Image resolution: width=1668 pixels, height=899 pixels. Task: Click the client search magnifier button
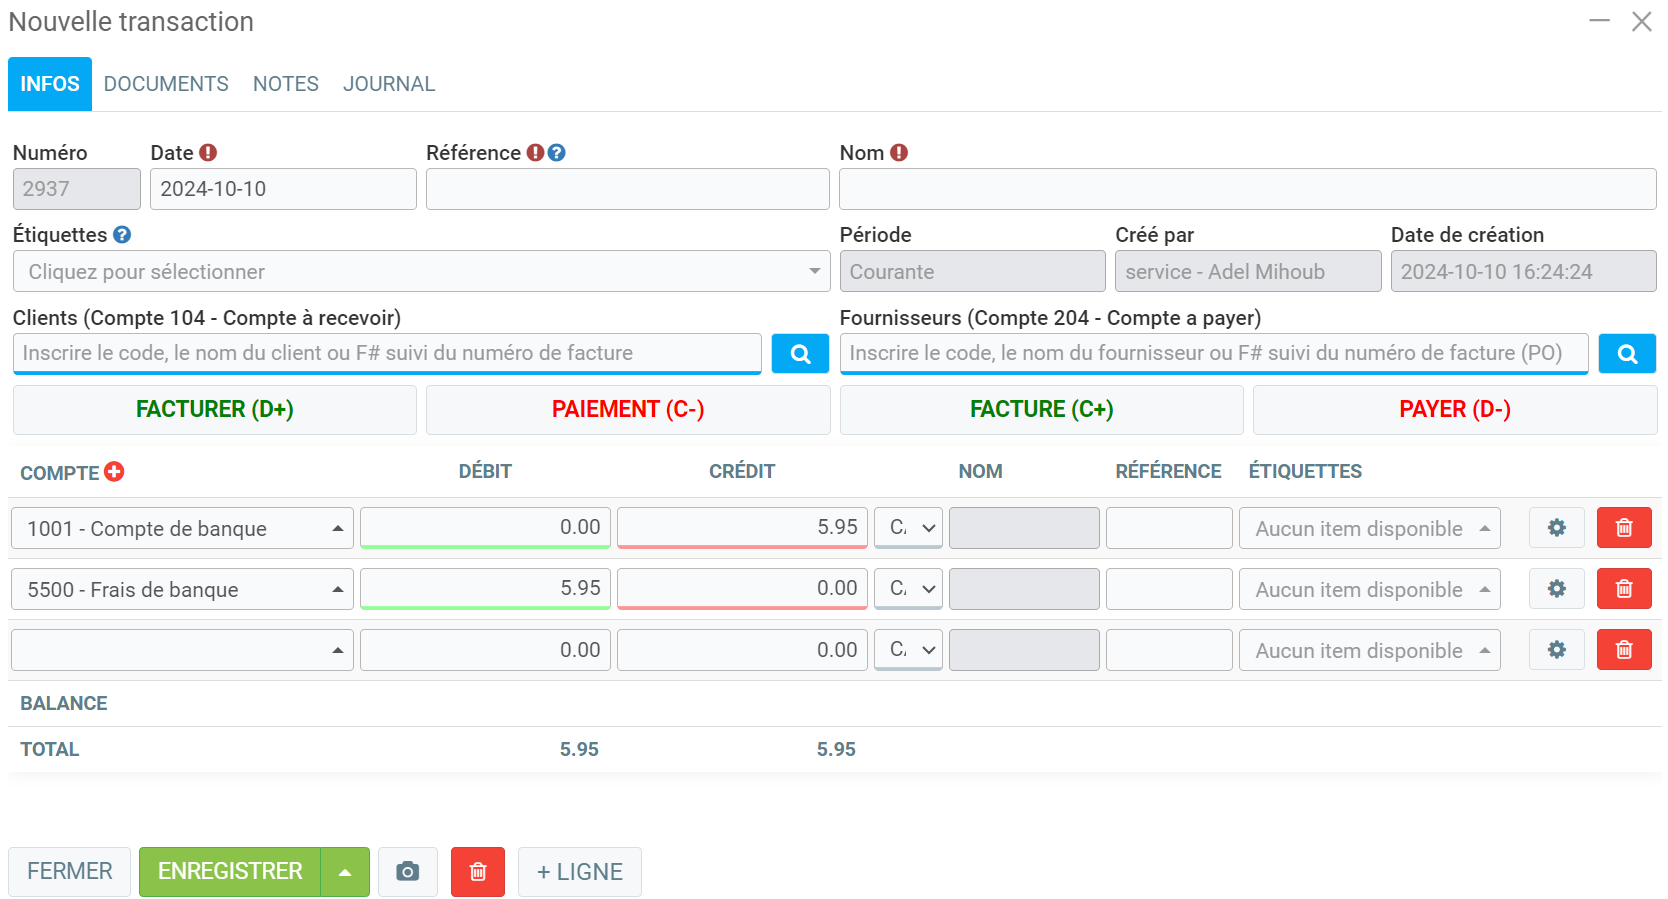(800, 354)
